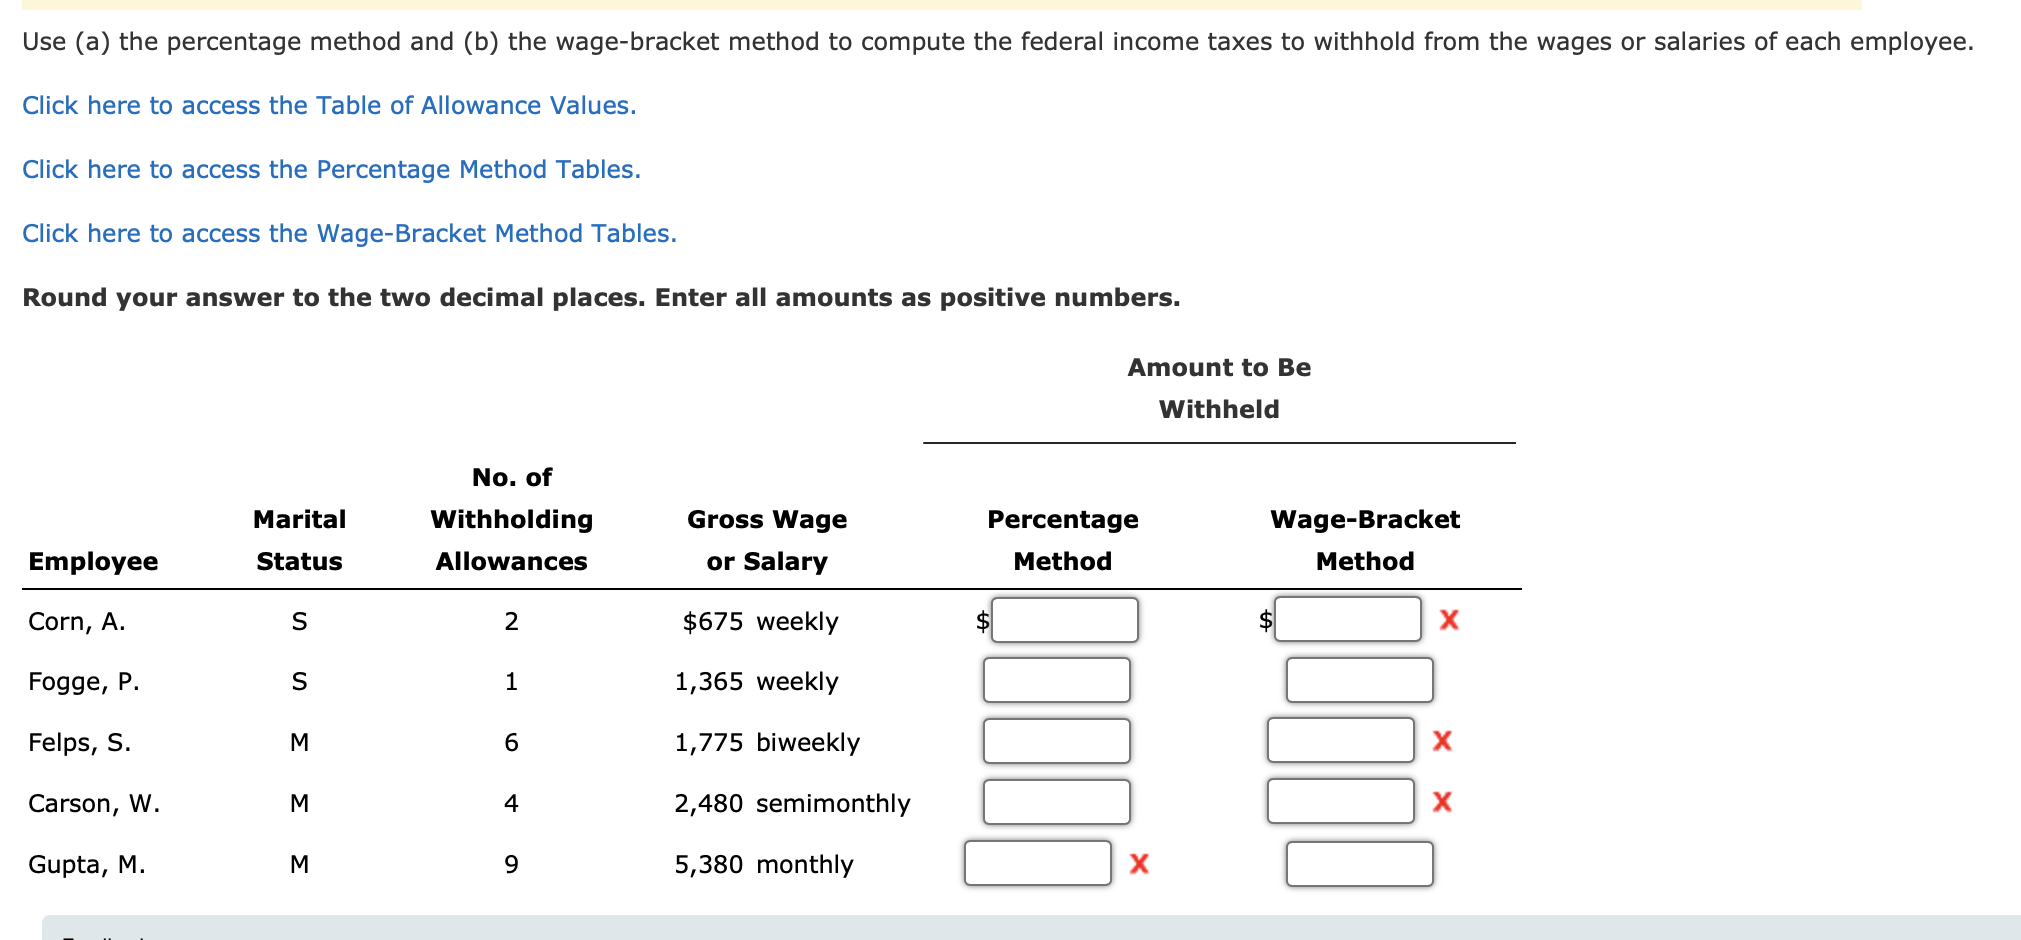
Task: Open the Percentage Method Tables link
Action: [x=331, y=169]
